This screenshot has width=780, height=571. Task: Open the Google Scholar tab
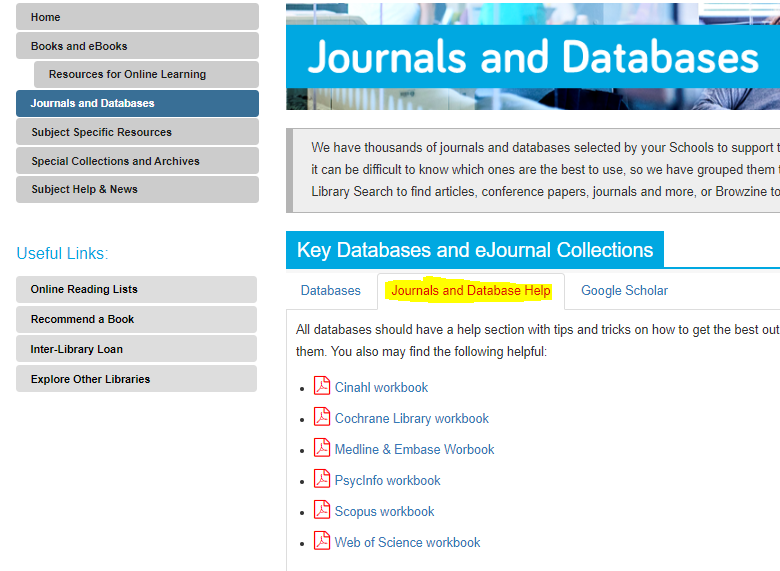[x=624, y=291]
